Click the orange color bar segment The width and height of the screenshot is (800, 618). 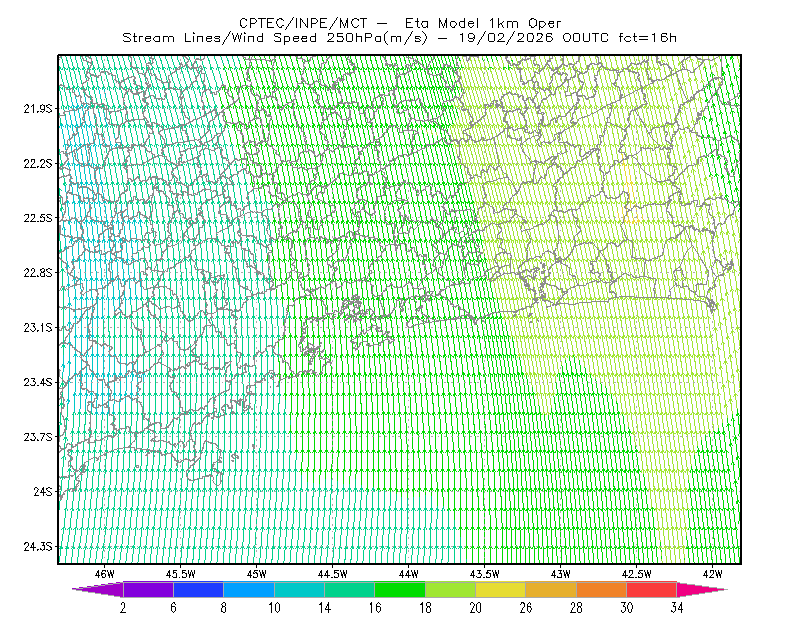(x=602, y=589)
